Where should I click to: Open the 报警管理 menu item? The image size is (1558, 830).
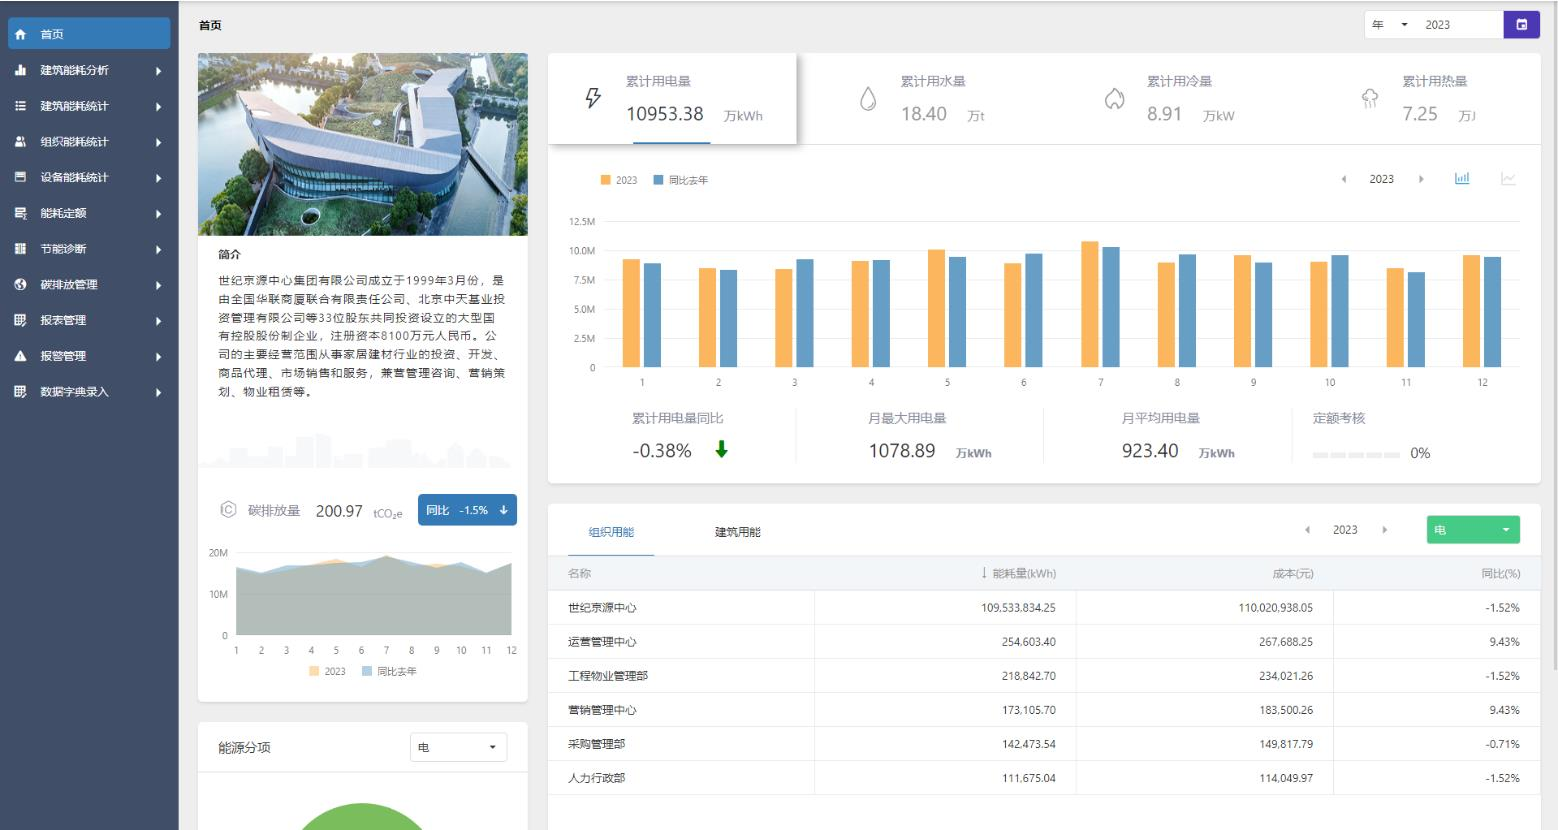(89, 356)
